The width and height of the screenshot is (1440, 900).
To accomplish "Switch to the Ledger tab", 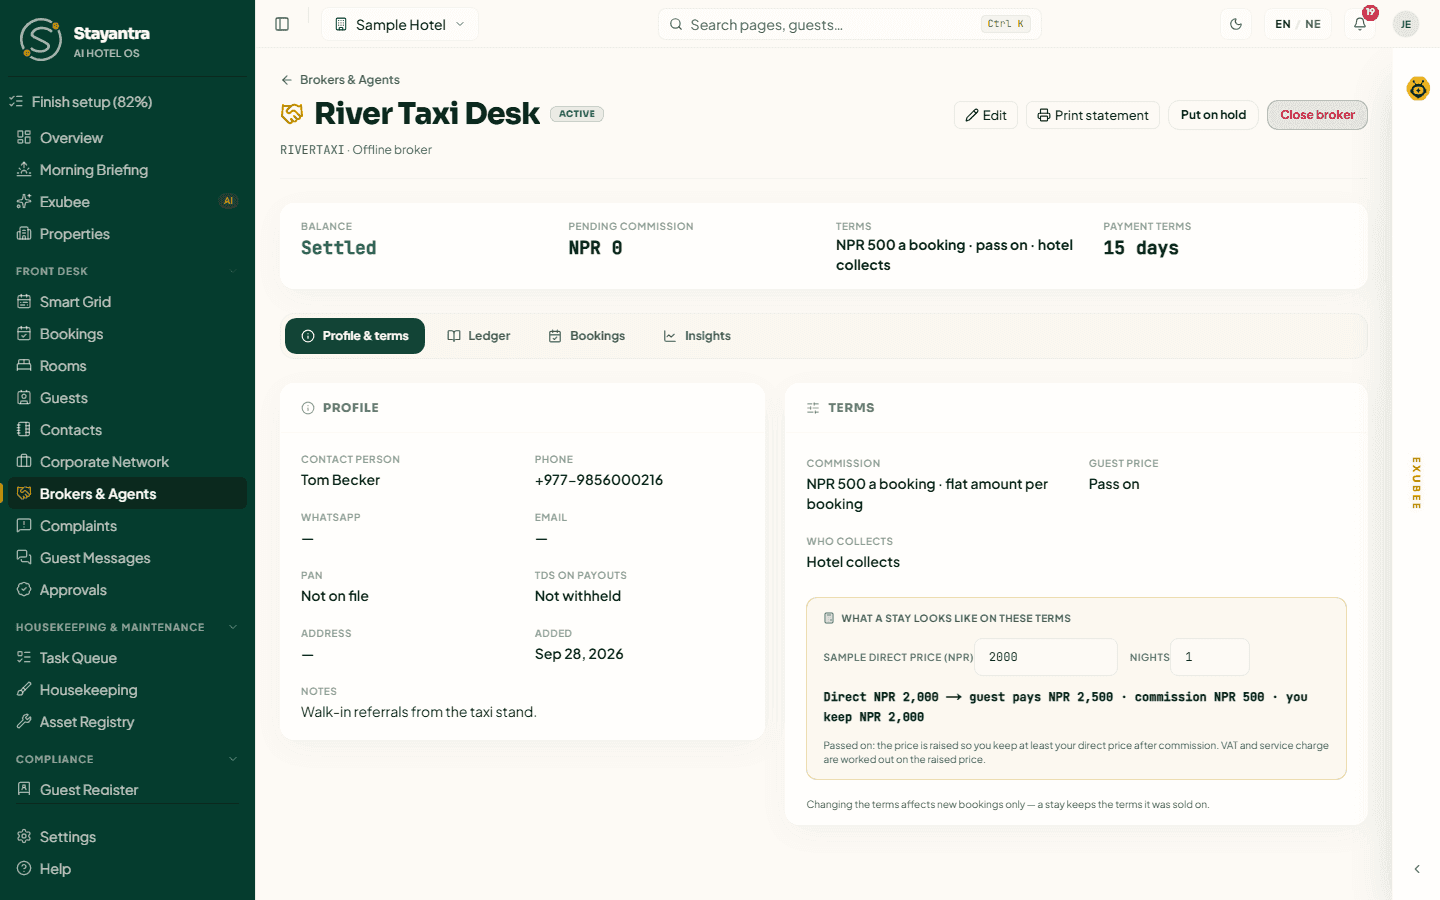I will point(479,336).
